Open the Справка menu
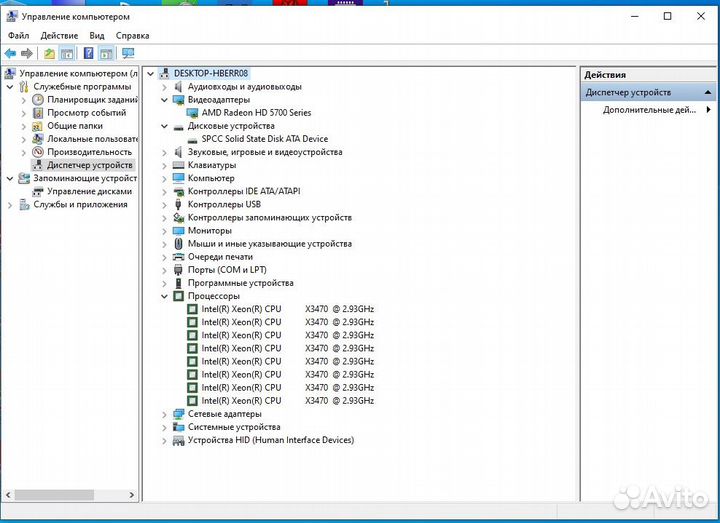The height and width of the screenshot is (523, 720). (132, 35)
